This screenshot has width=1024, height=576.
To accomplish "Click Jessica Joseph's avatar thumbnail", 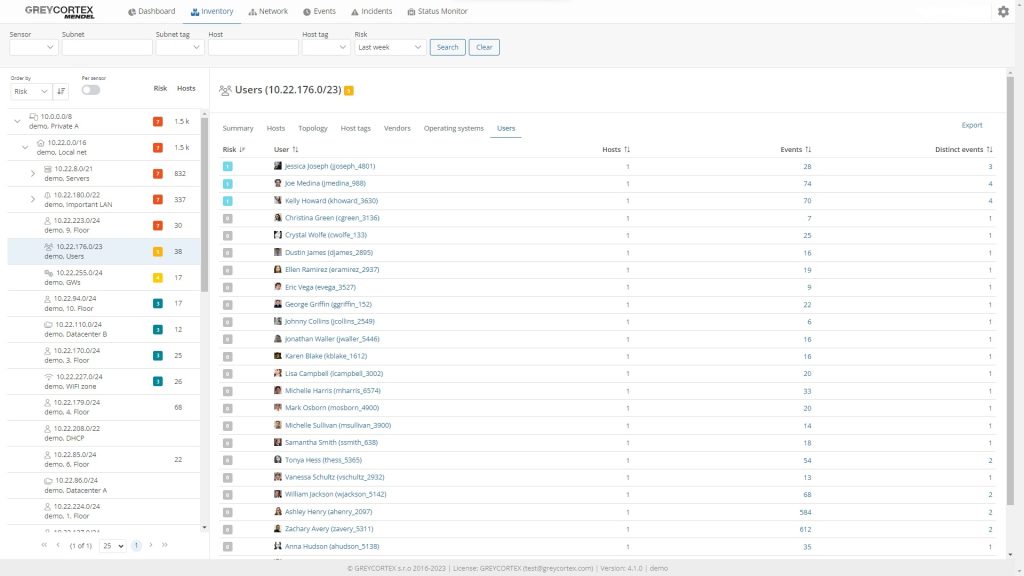I will 278,166.
